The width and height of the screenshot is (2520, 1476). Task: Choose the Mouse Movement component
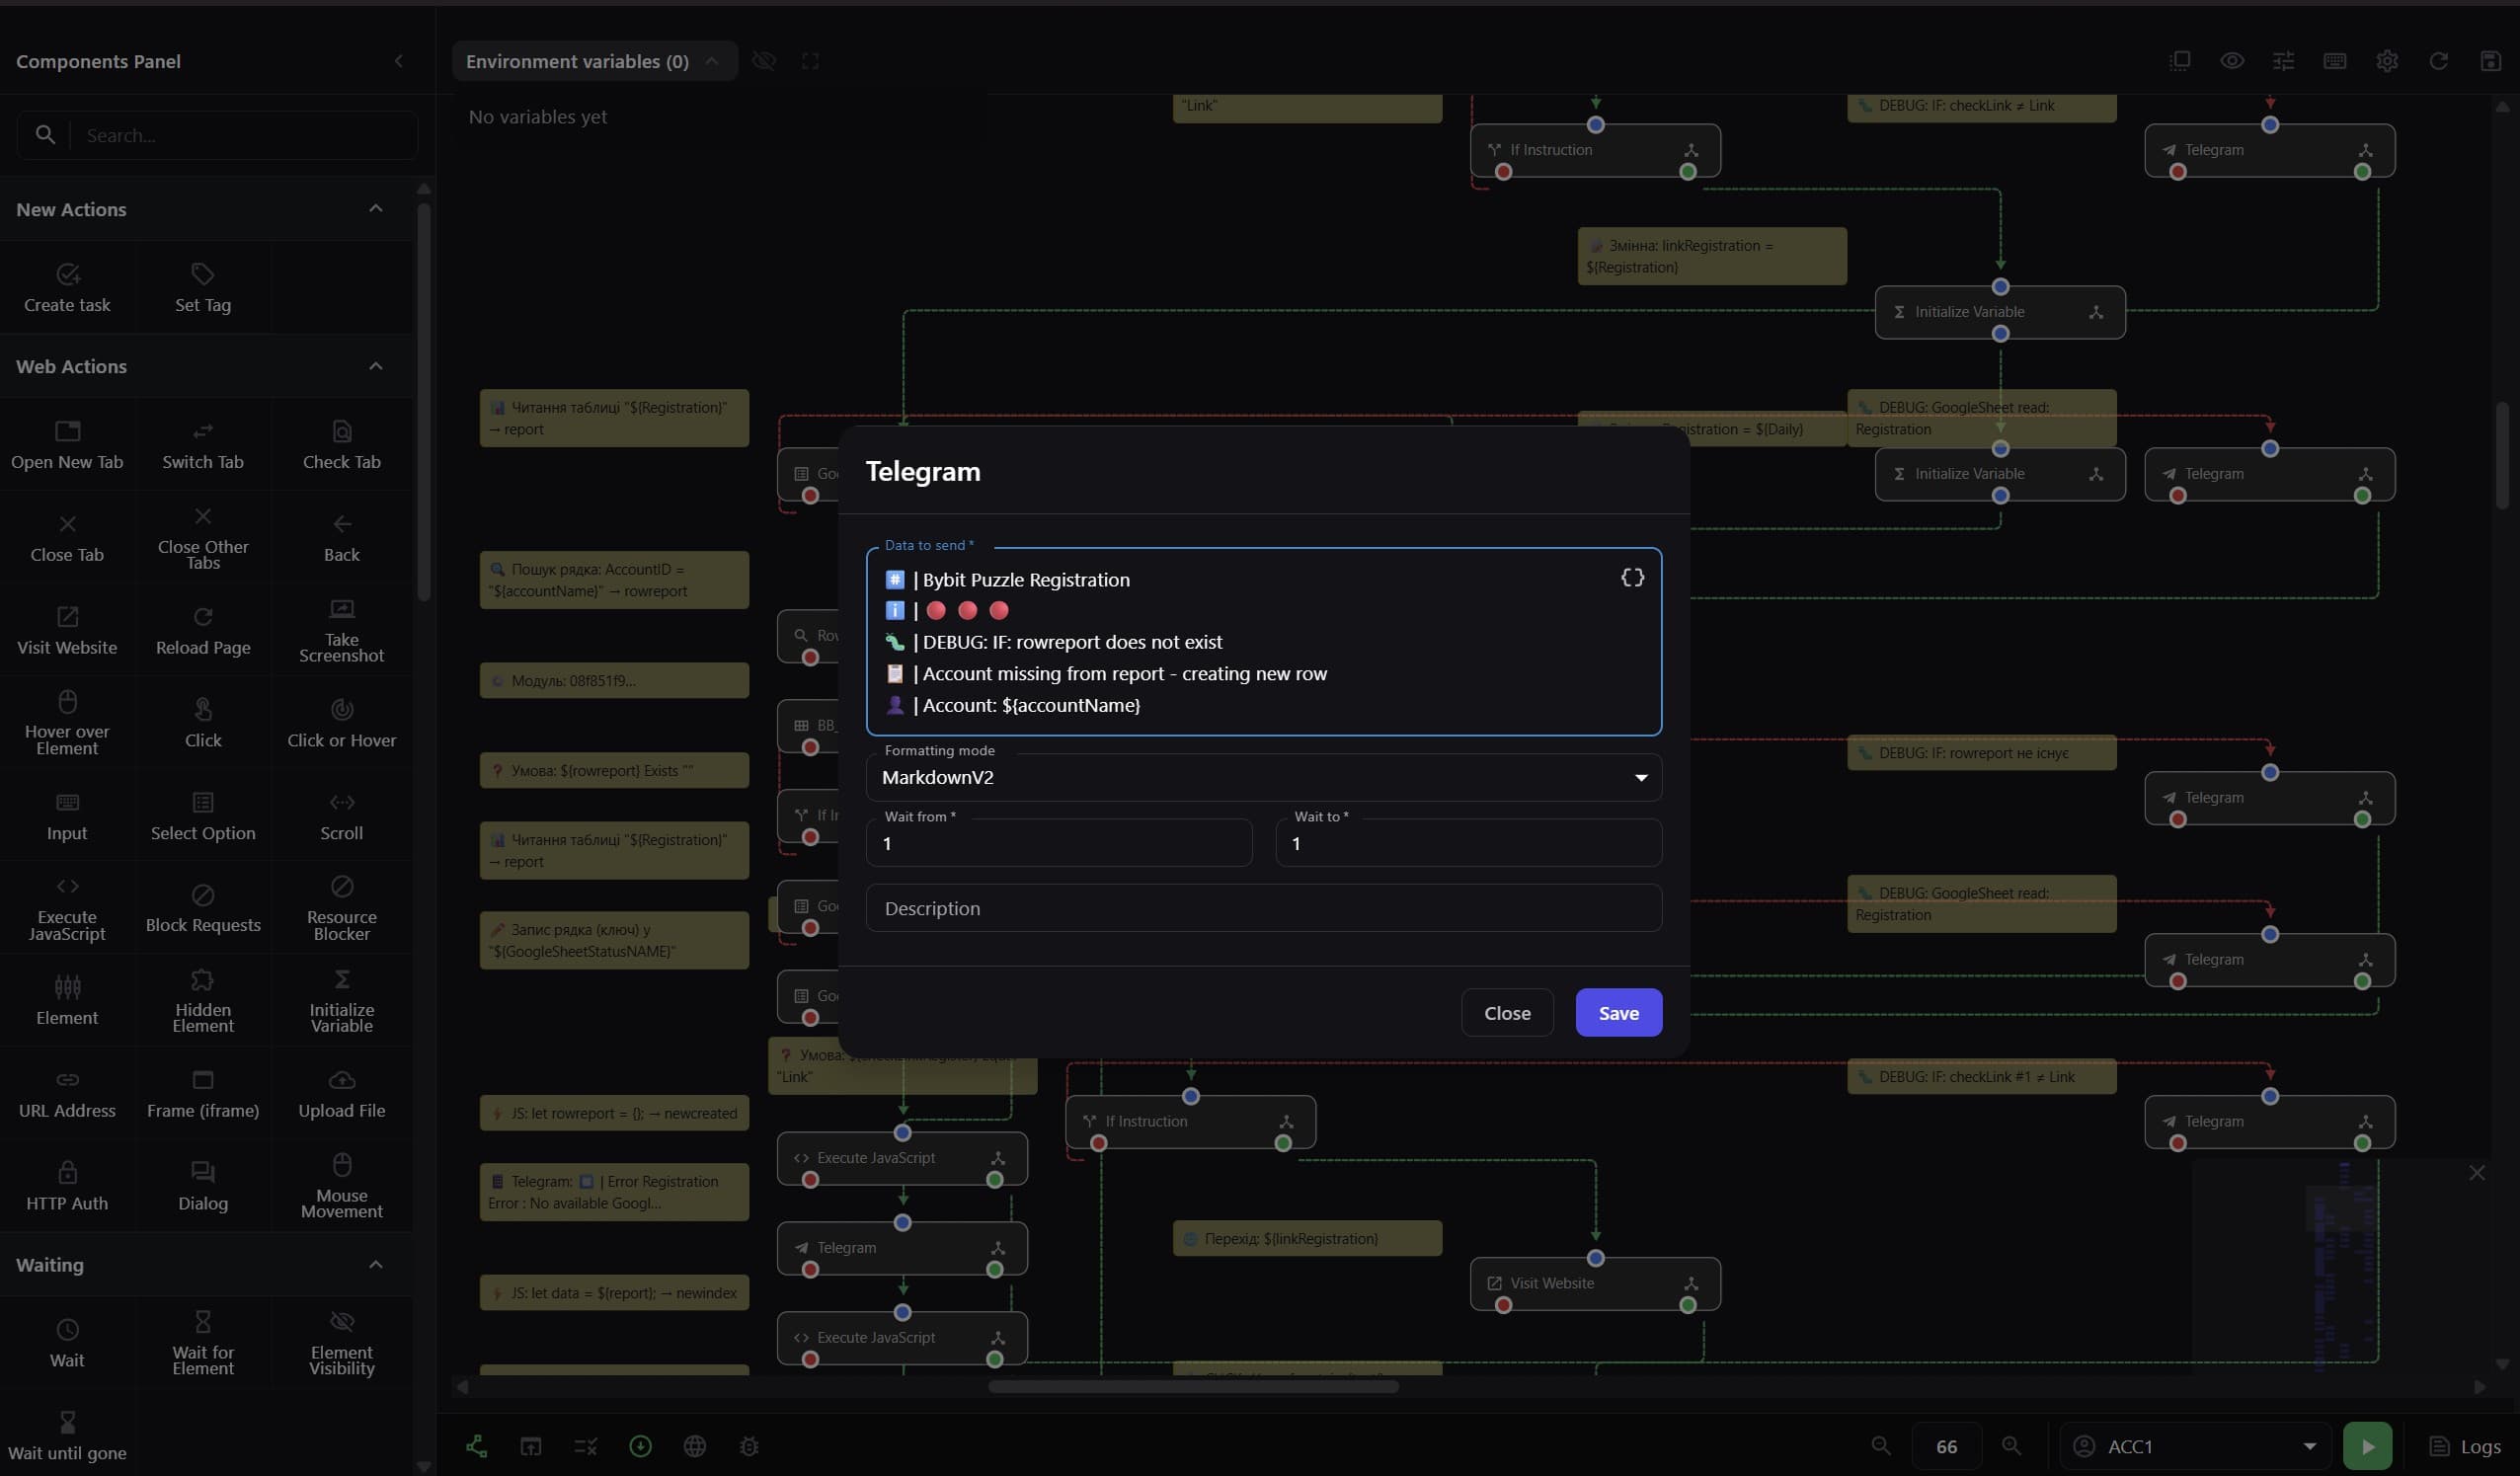coord(341,1187)
